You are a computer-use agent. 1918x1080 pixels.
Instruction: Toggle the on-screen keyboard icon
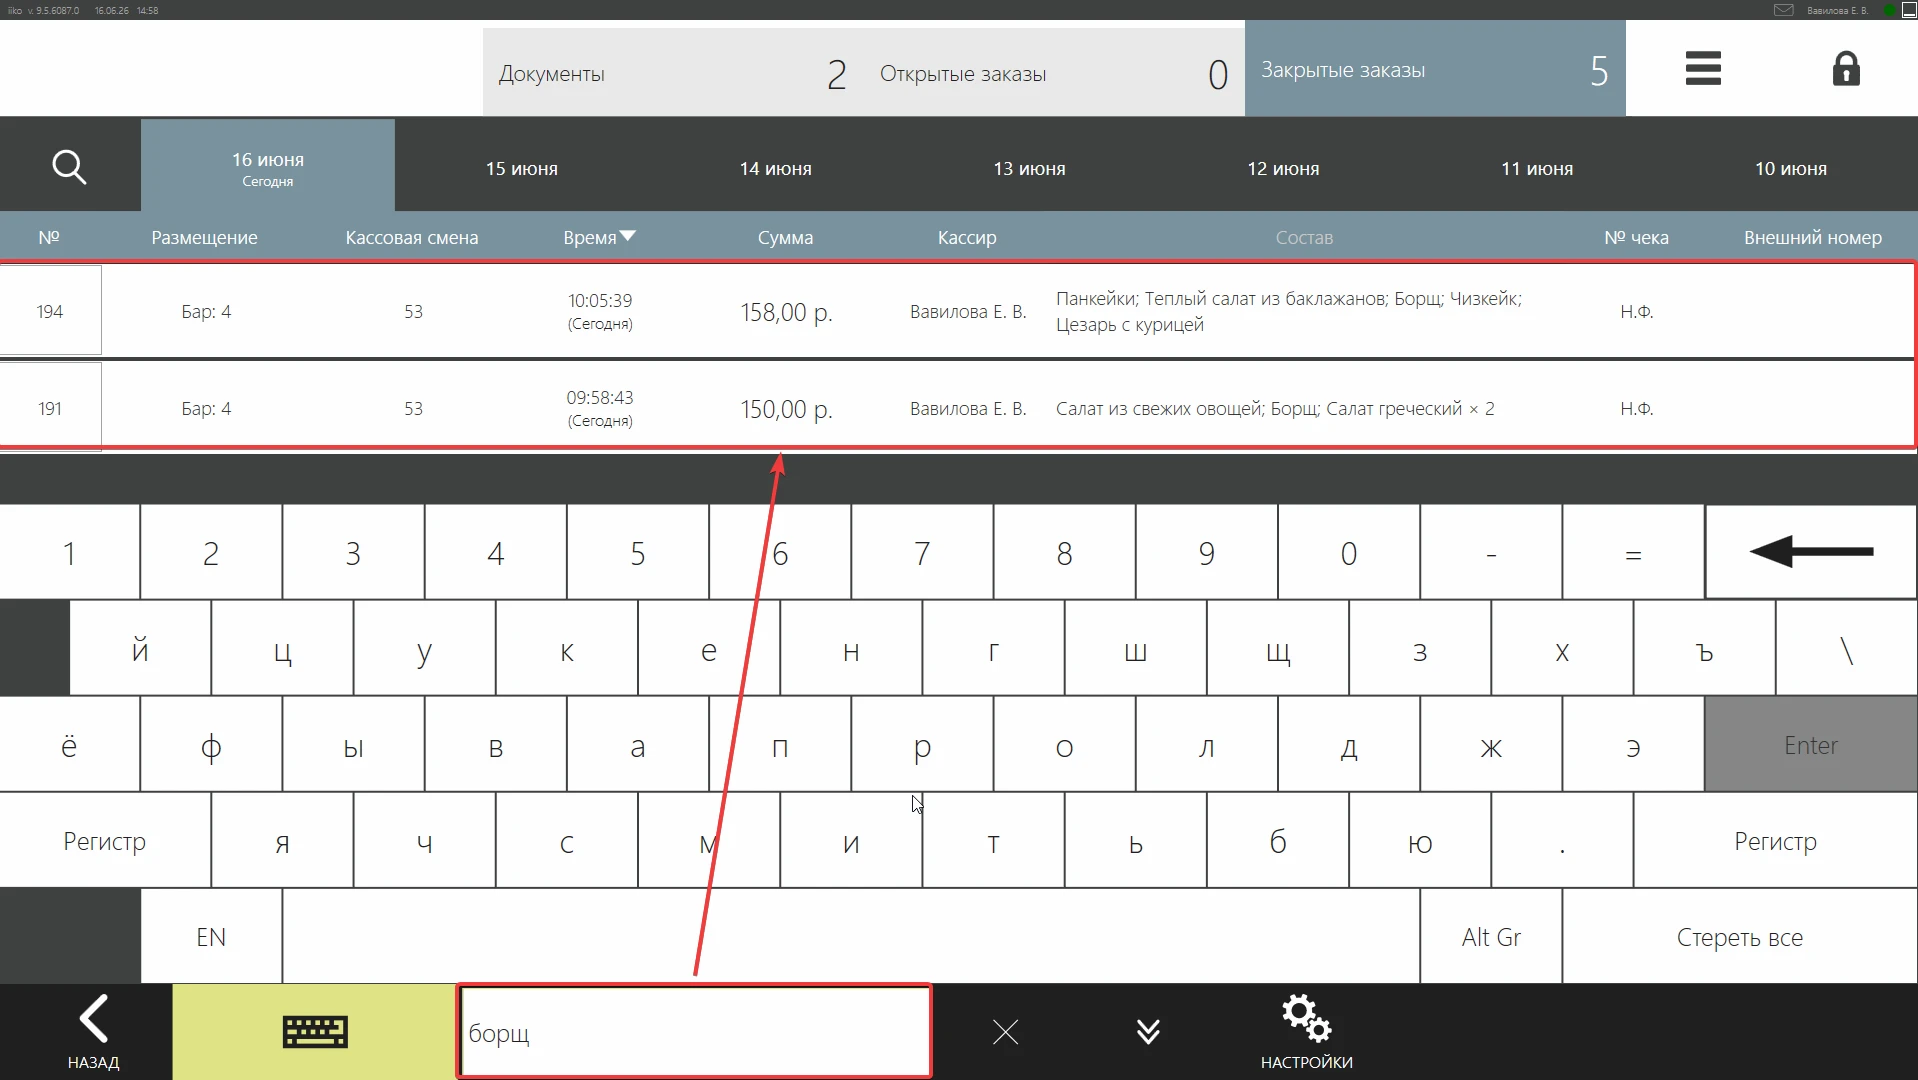click(x=314, y=1031)
